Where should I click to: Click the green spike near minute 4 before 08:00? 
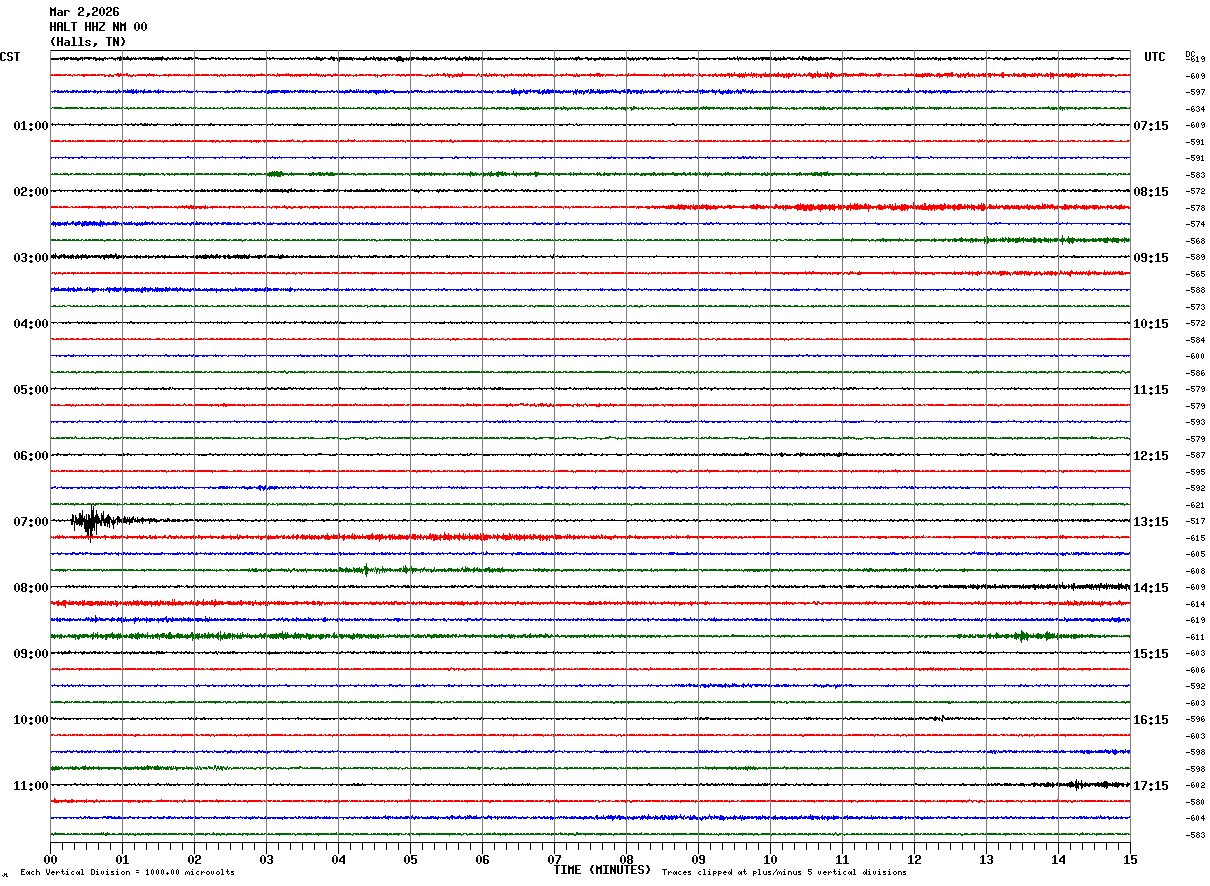[x=366, y=570]
